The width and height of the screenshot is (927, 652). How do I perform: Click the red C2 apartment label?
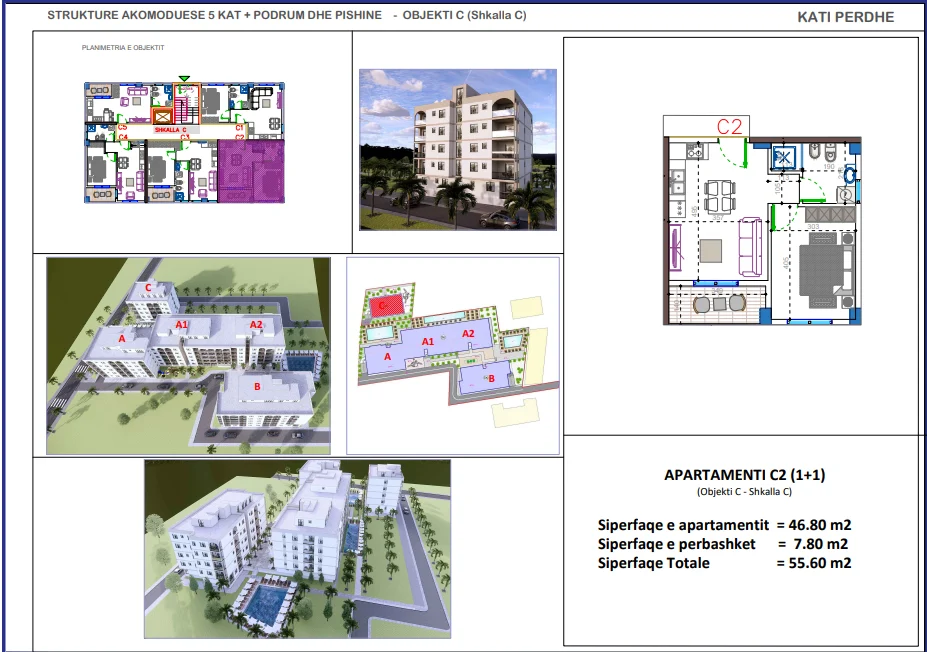(x=729, y=126)
